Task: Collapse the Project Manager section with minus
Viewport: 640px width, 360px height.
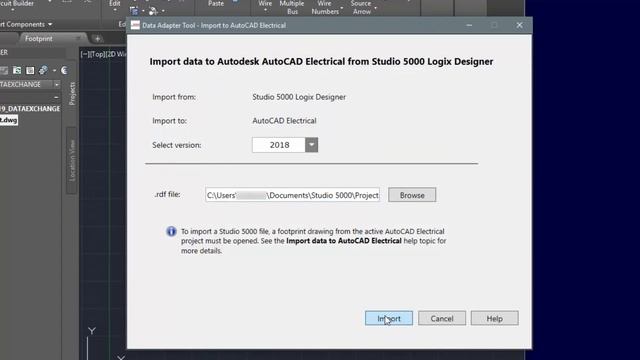Action: (x=56, y=97)
